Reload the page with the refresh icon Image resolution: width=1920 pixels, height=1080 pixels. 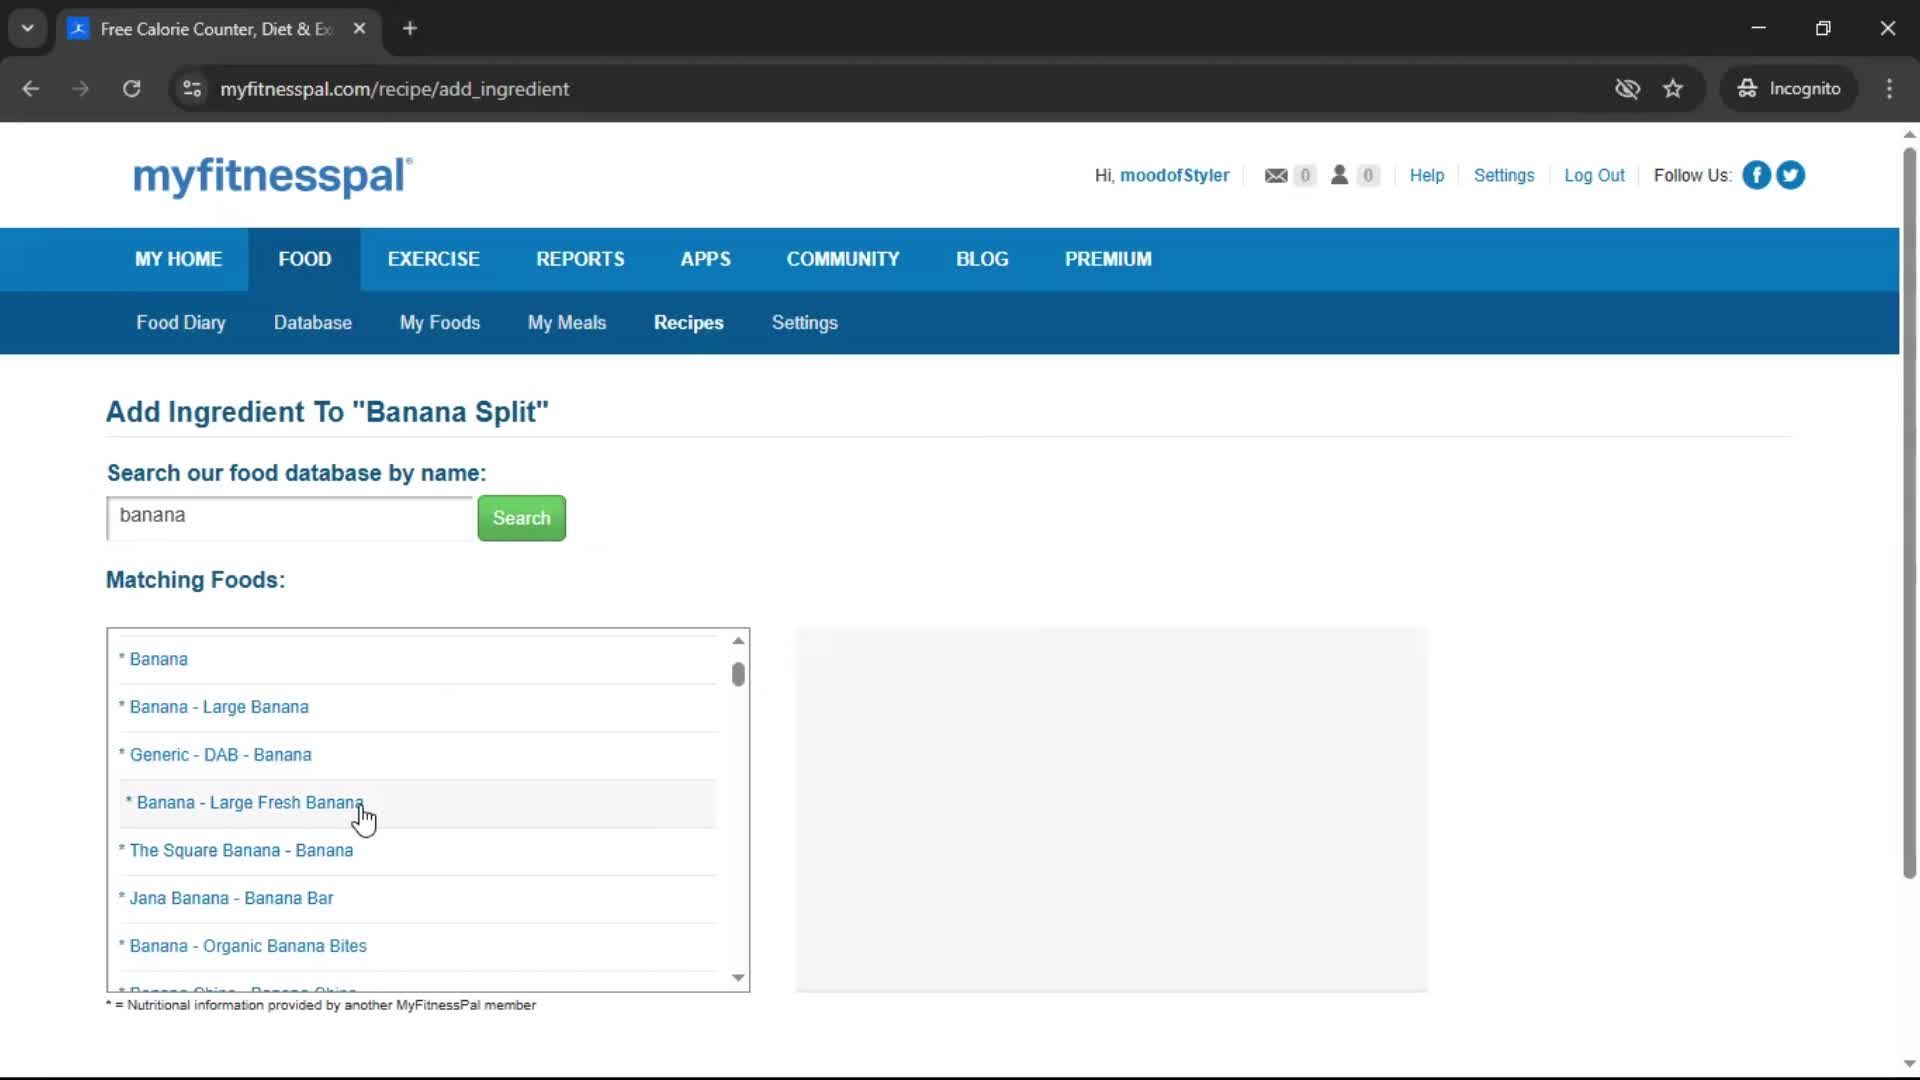[x=131, y=89]
